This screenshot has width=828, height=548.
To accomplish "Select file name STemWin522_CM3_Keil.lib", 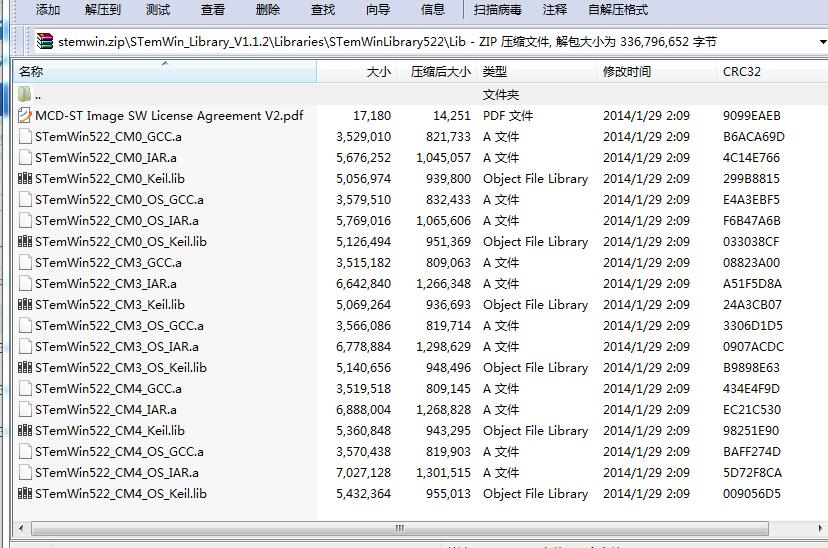I will pyautogui.click(x=110, y=304).
